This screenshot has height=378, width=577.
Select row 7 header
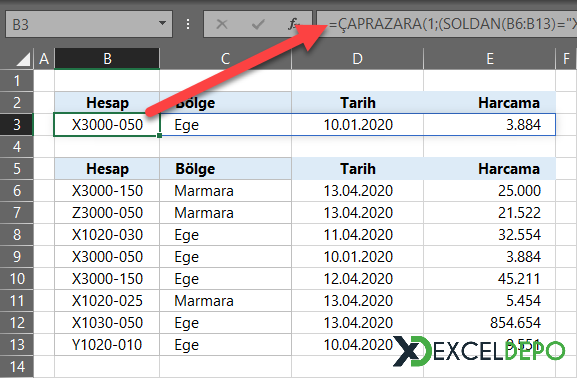pyautogui.click(x=17, y=213)
